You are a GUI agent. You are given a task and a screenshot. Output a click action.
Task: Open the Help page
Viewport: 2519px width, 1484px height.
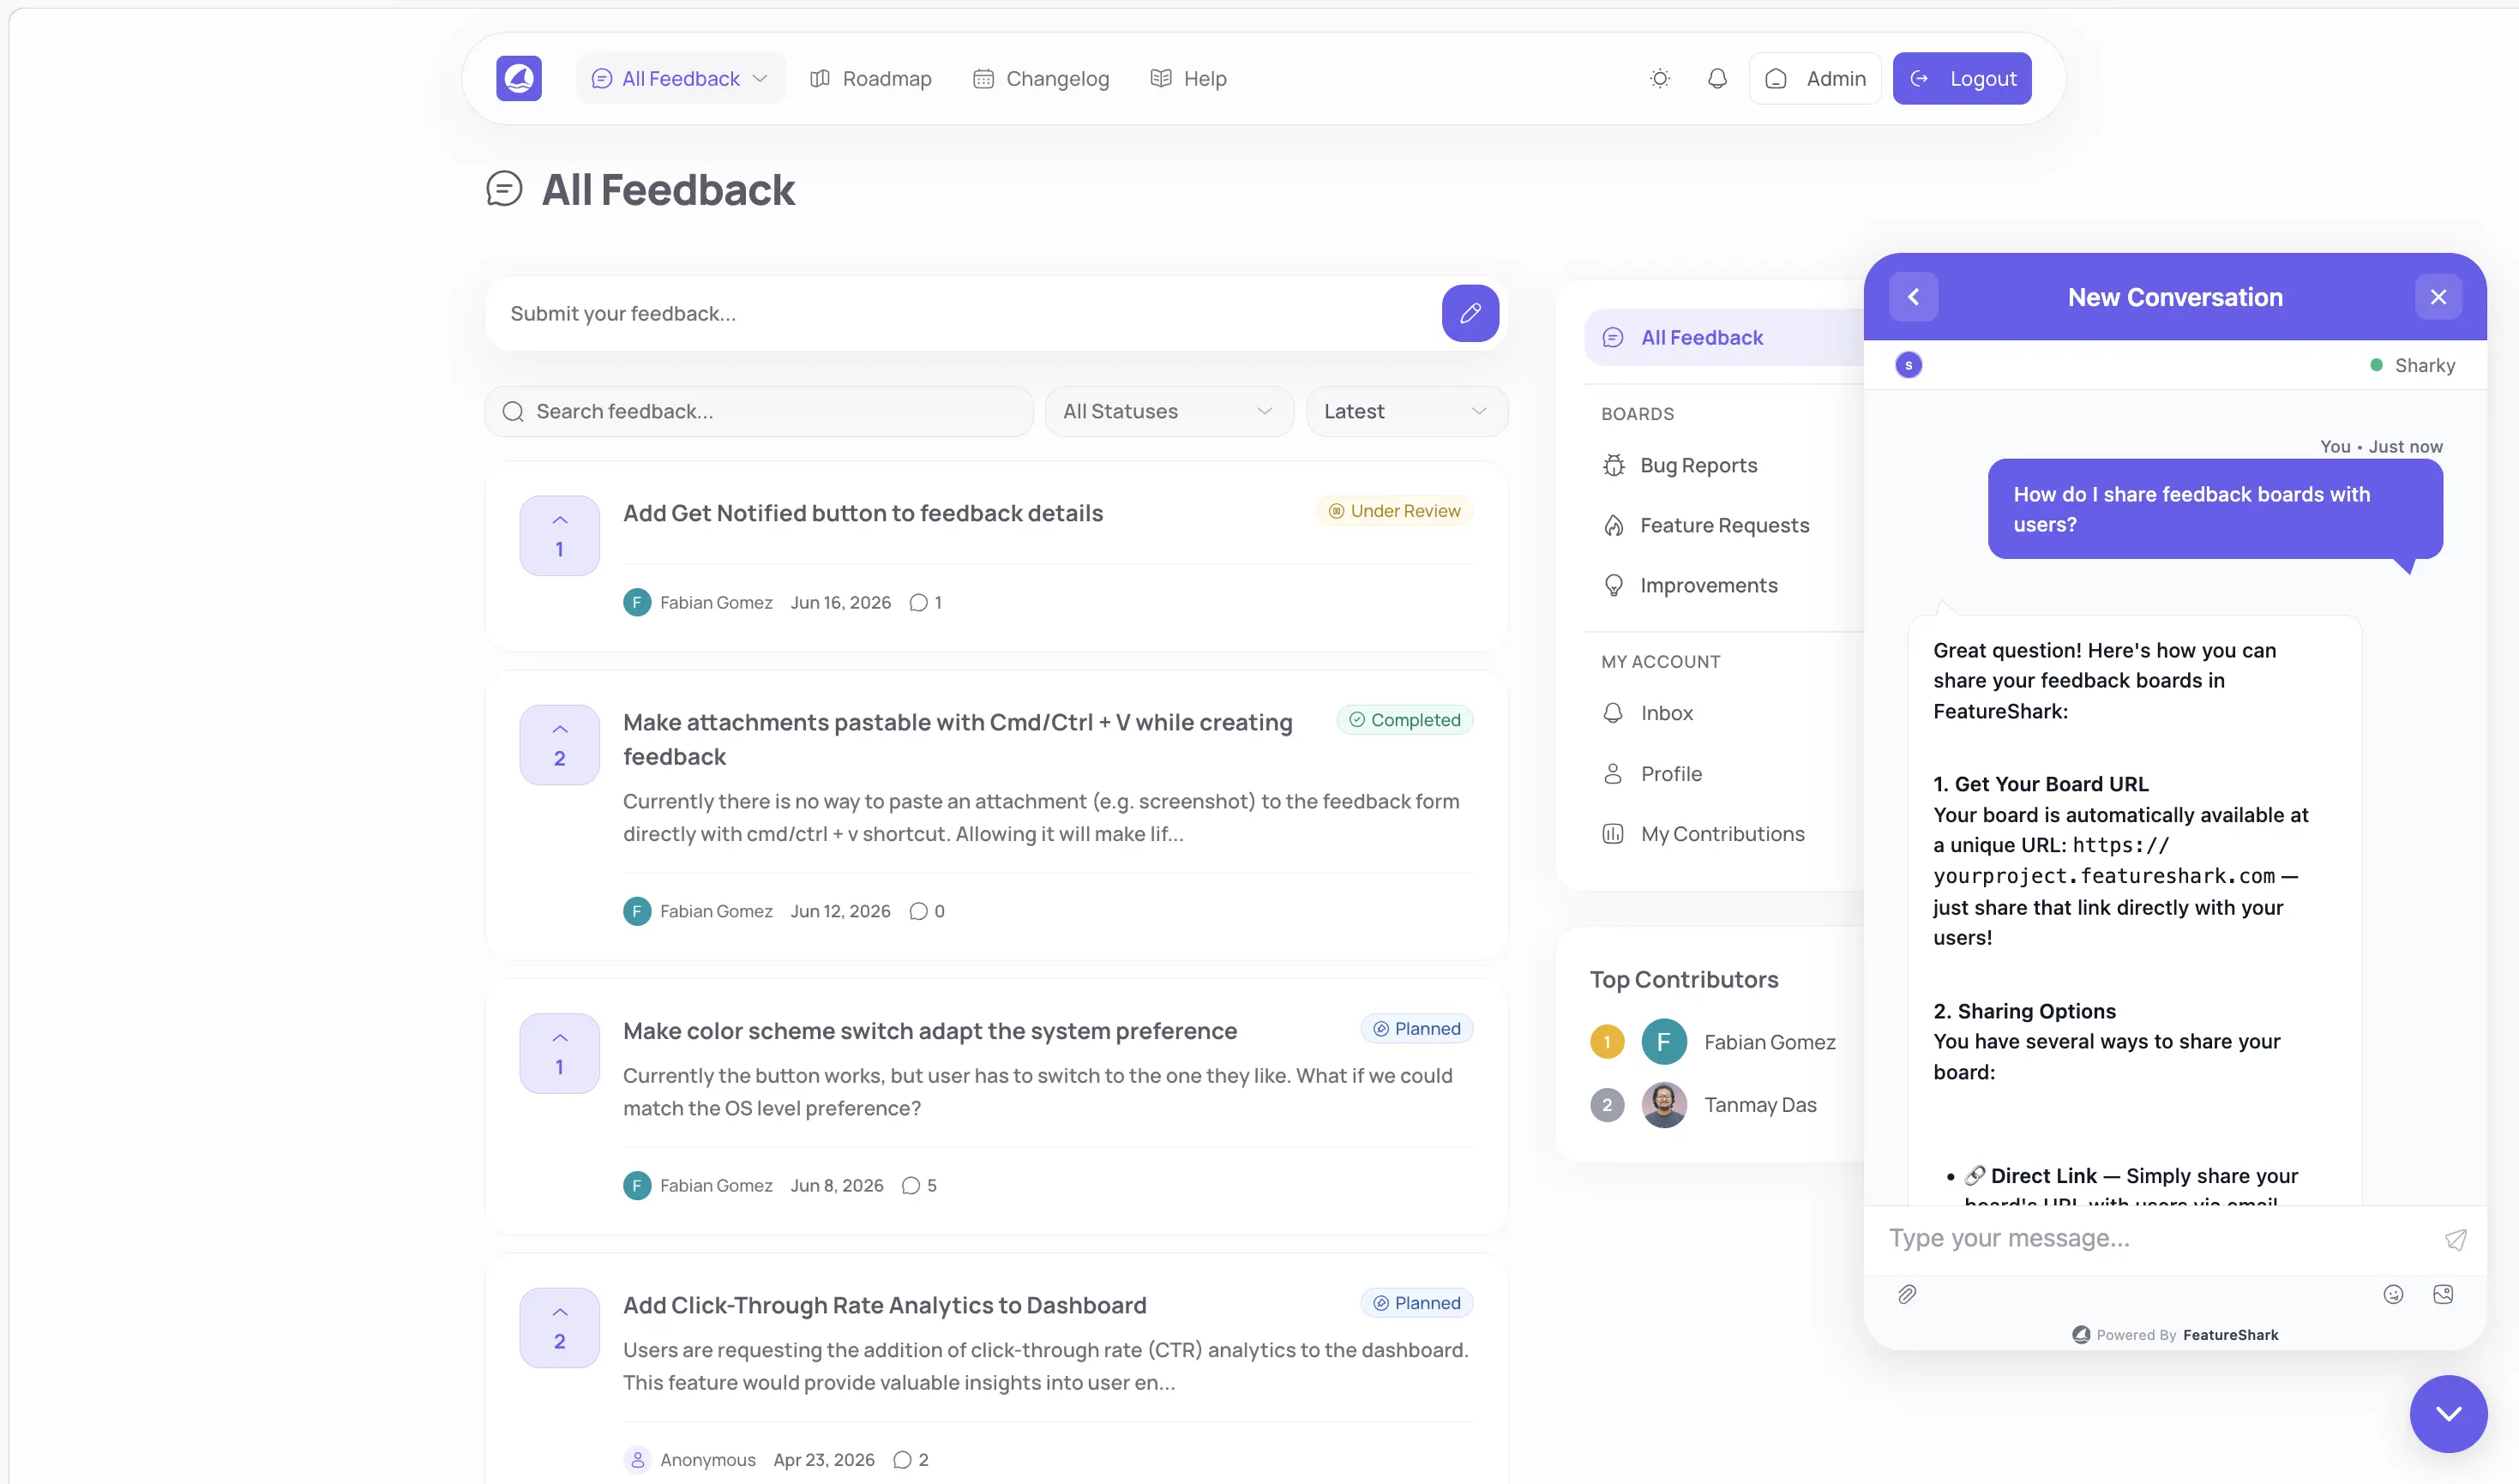tap(1189, 78)
